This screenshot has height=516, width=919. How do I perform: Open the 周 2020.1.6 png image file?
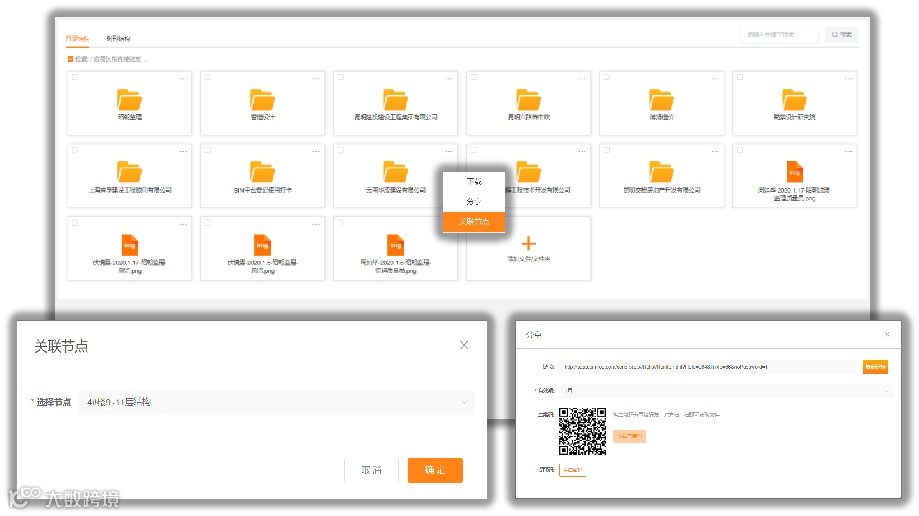(x=396, y=245)
